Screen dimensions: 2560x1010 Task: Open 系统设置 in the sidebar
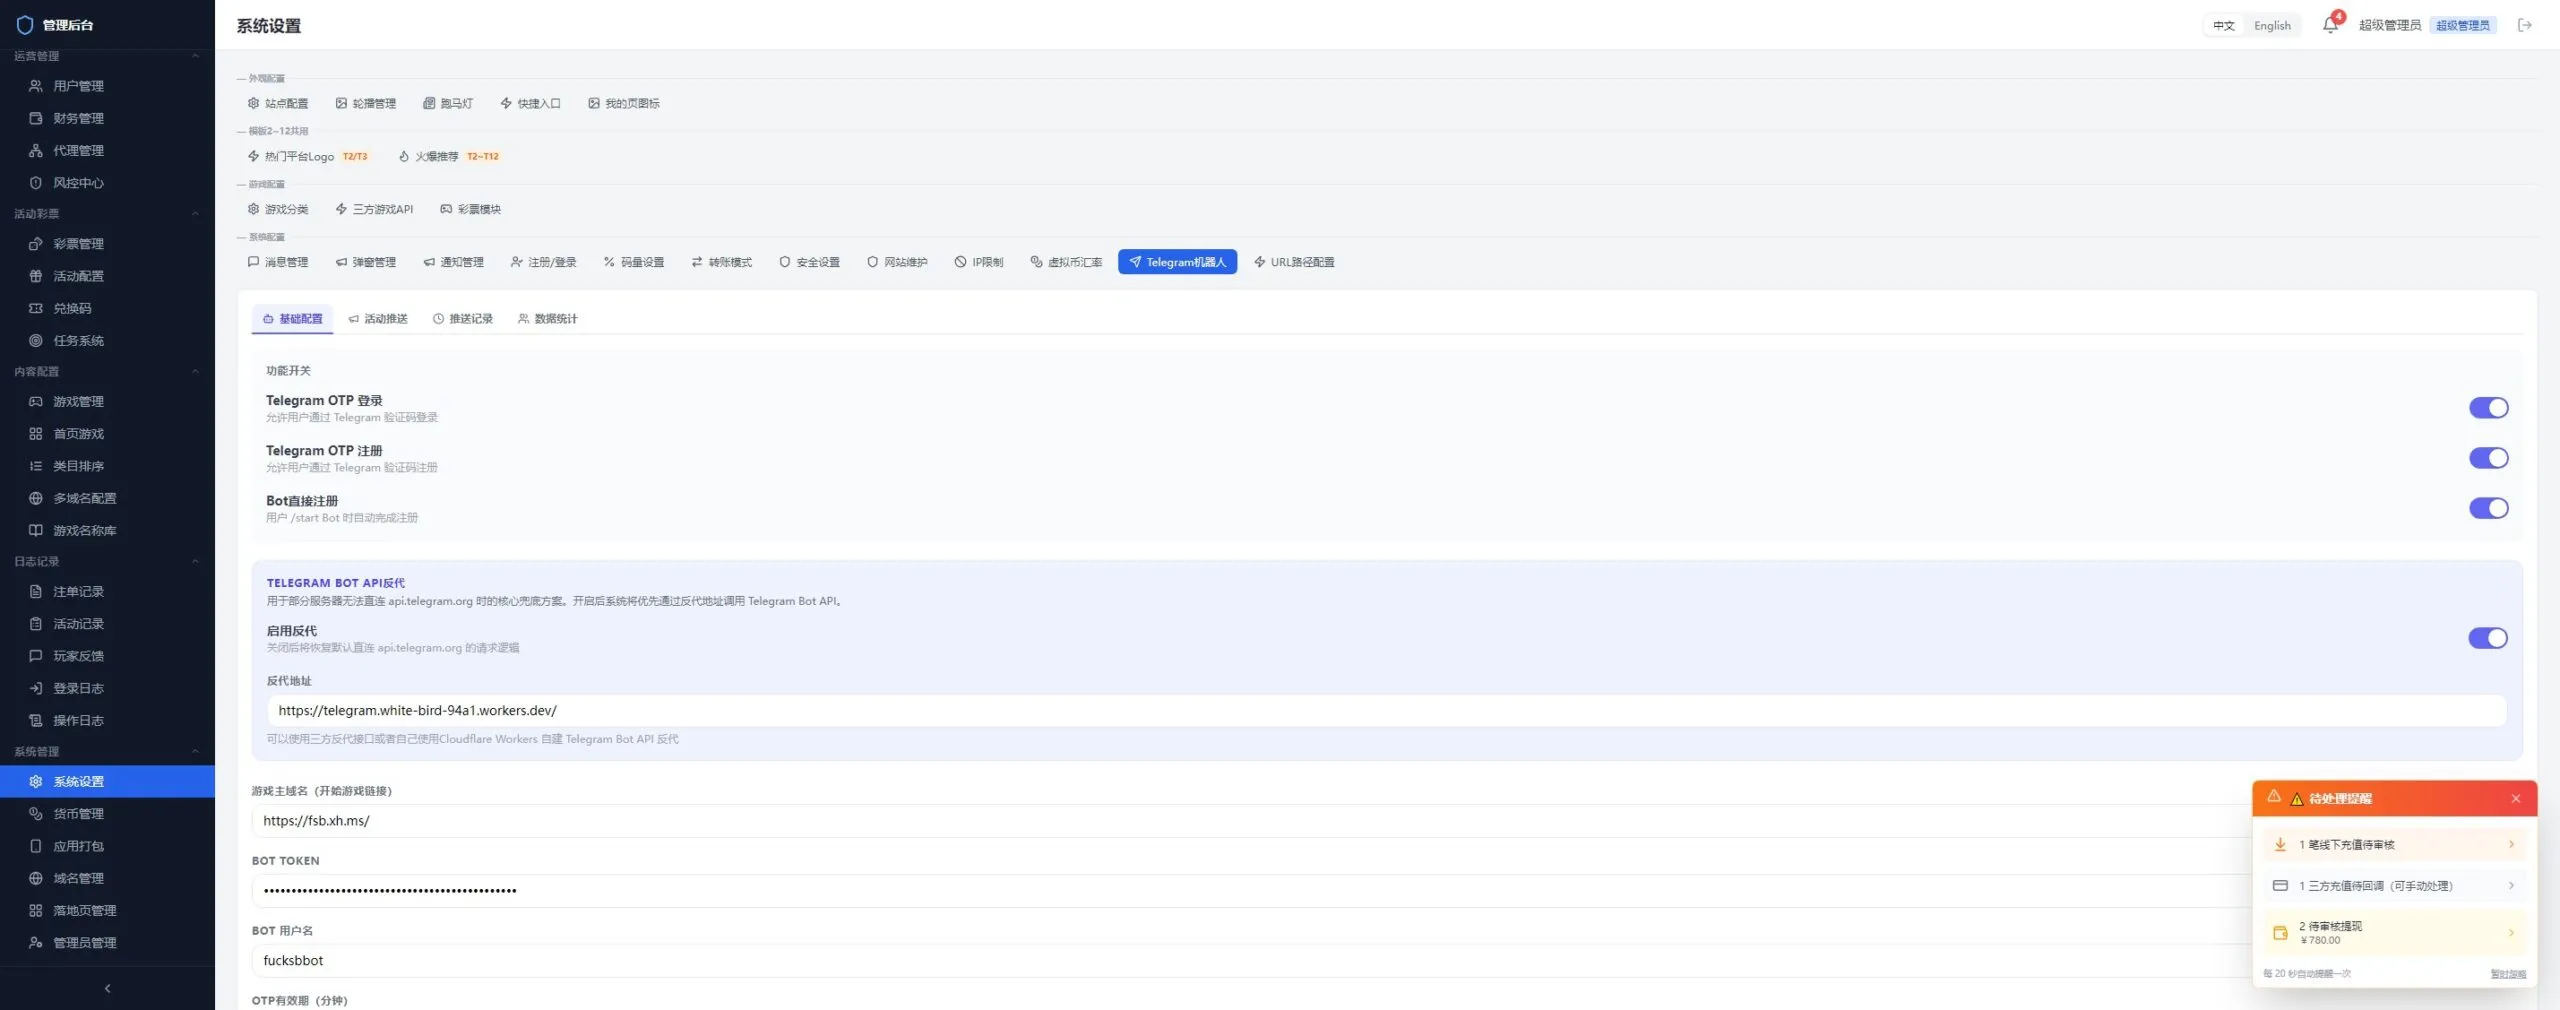(107, 782)
